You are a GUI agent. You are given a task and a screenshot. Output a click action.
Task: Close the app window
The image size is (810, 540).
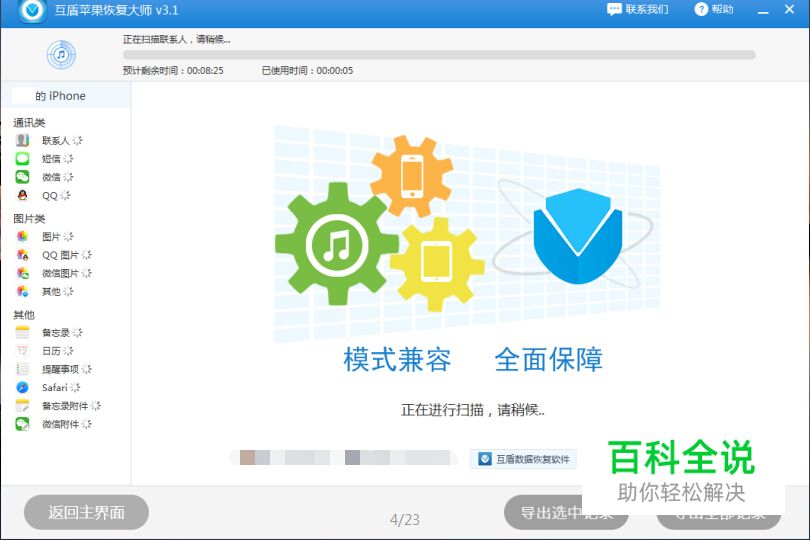click(x=789, y=9)
